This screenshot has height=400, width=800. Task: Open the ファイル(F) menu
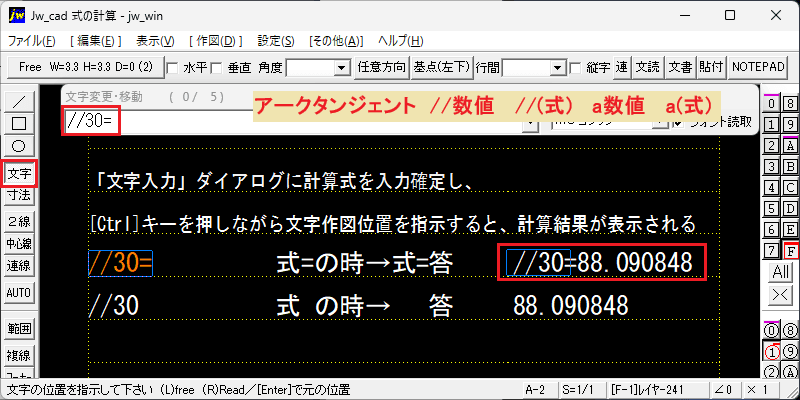pyautogui.click(x=32, y=41)
